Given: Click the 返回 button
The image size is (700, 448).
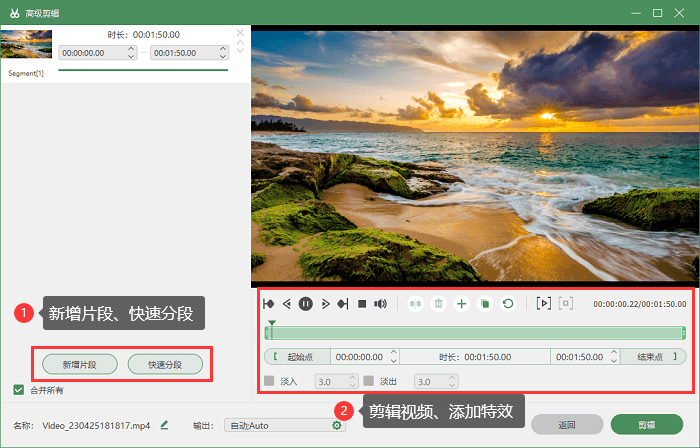Looking at the screenshot, I should coord(567,424).
